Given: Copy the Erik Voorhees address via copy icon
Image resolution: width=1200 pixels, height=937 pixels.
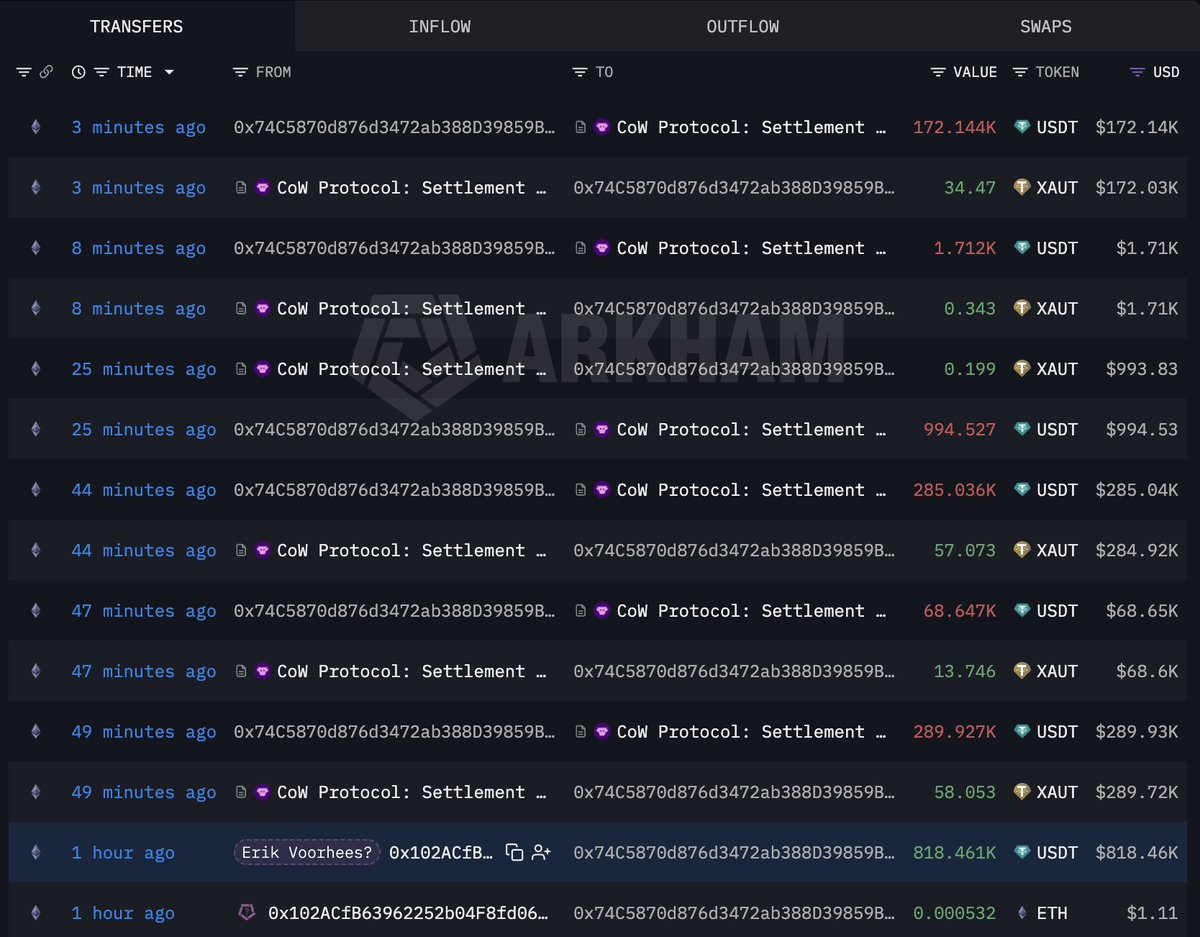Looking at the screenshot, I should coord(514,852).
